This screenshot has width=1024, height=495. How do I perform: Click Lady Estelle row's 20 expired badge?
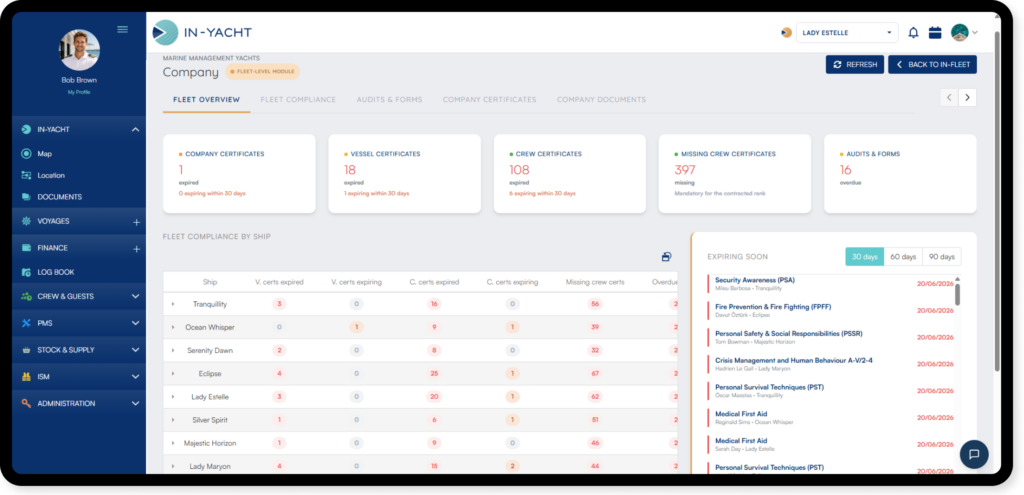click(434, 396)
